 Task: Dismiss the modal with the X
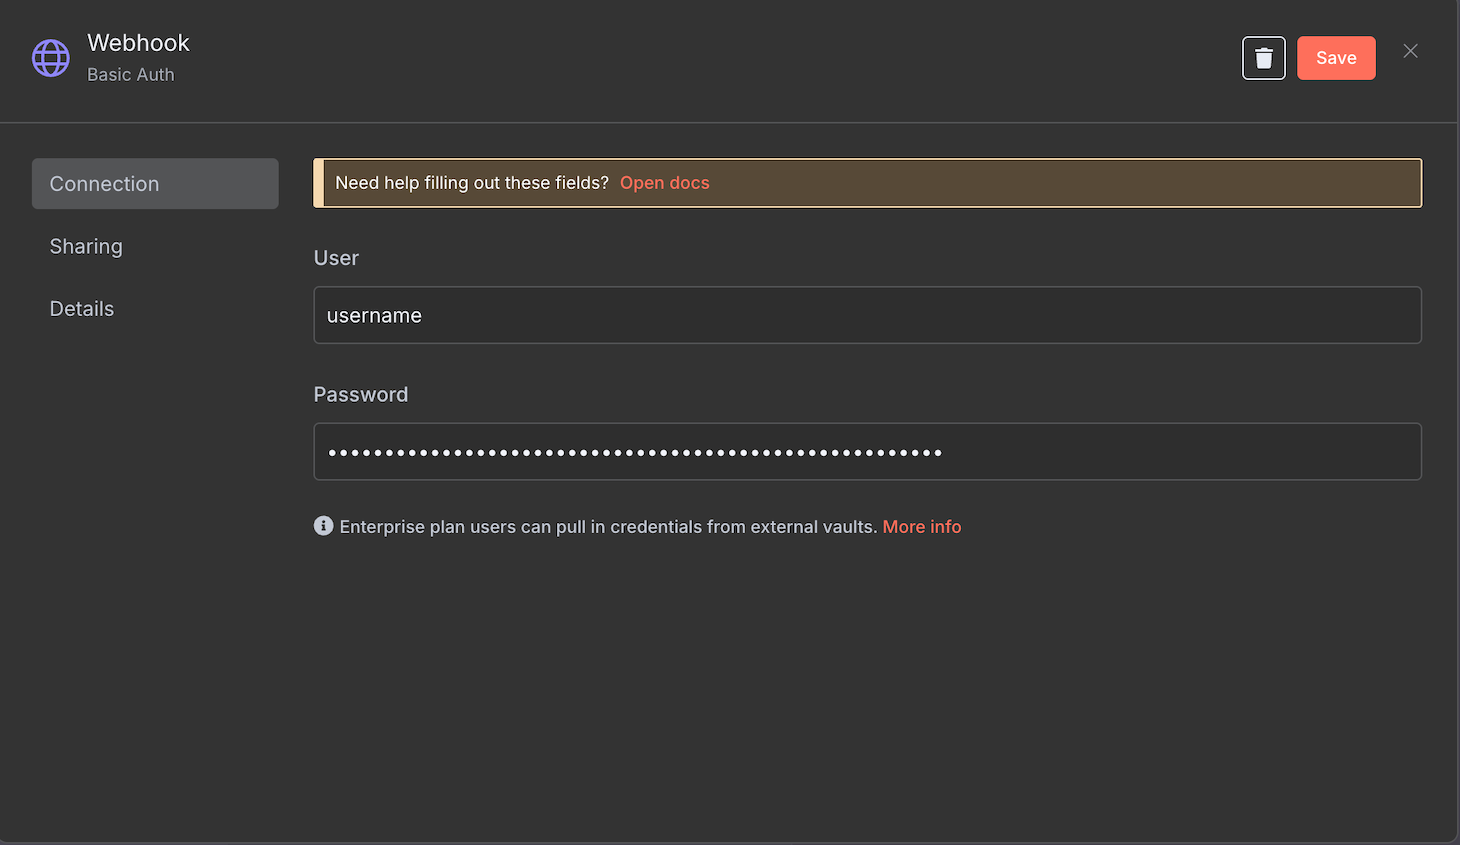(1410, 50)
